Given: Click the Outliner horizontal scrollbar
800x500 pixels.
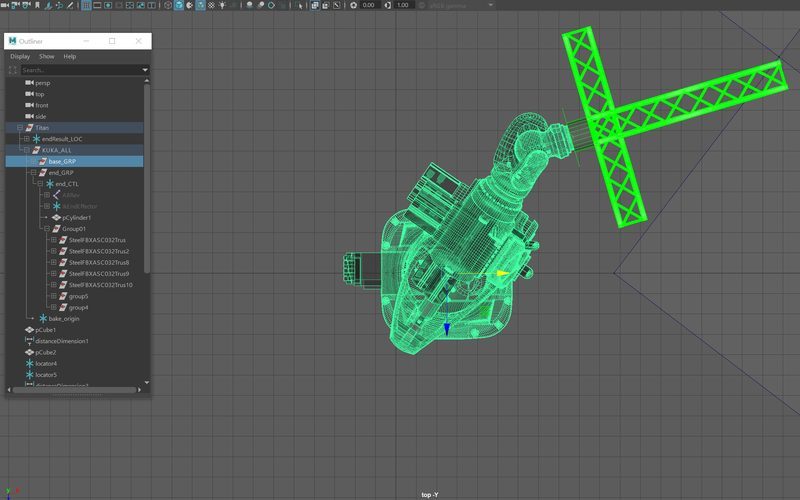Looking at the screenshot, I should [74, 390].
